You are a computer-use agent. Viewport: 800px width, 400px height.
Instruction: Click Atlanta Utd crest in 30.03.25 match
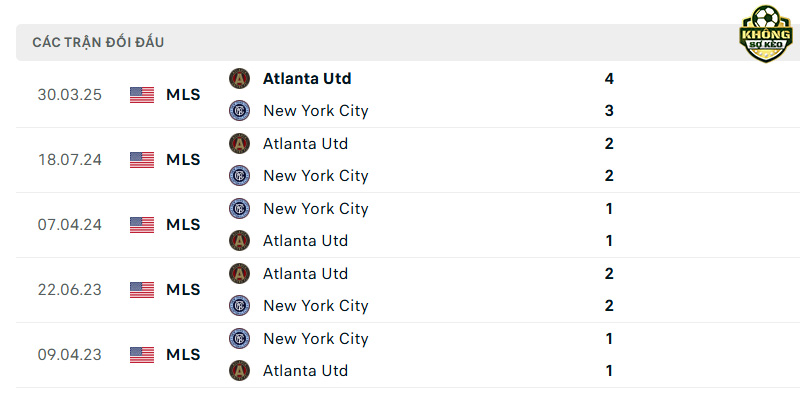pos(239,79)
